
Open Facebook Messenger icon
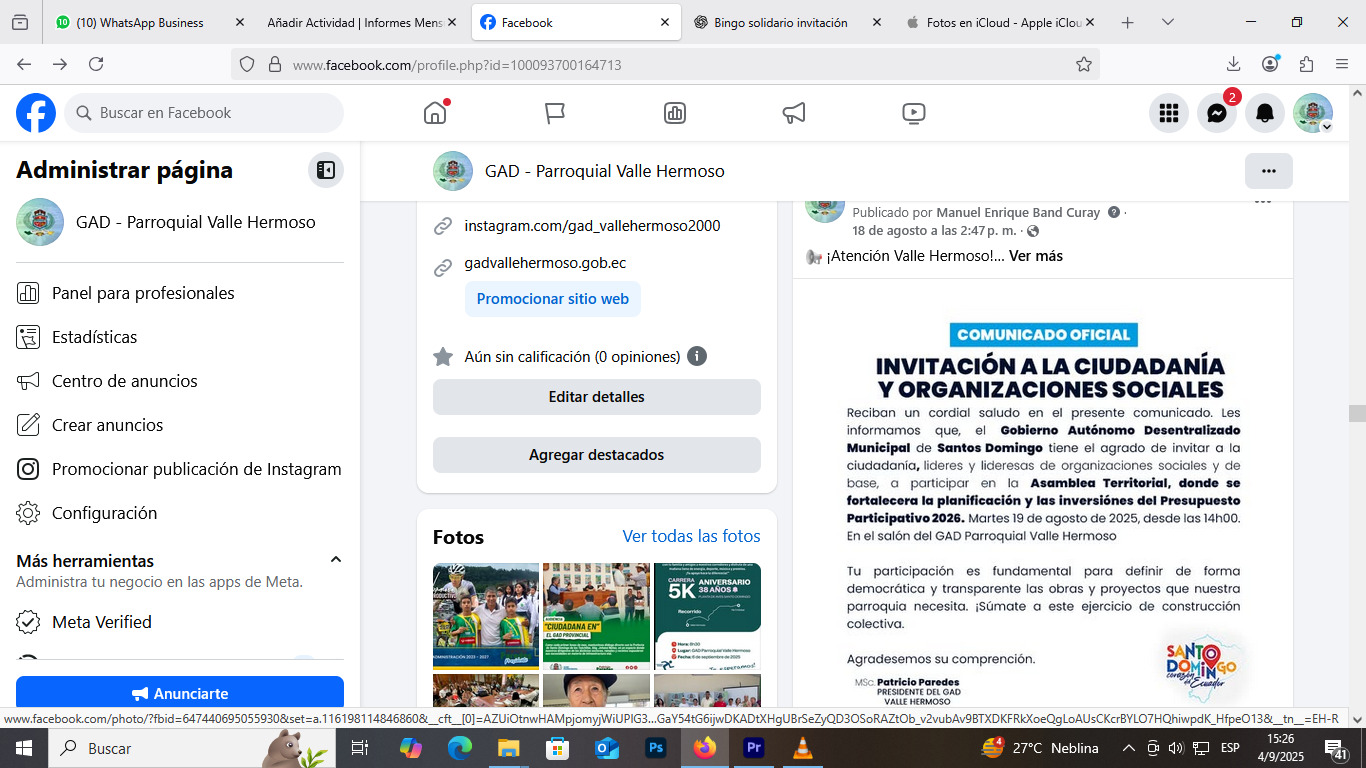click(1216, 113)
